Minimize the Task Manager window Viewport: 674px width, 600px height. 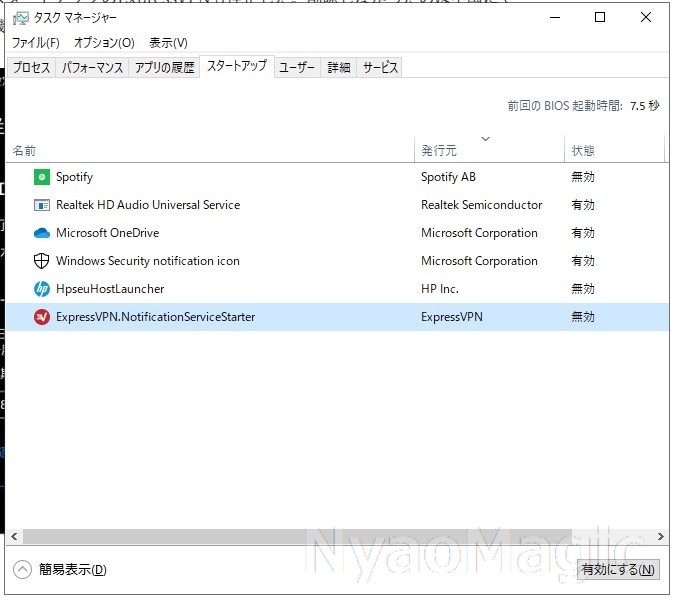click(x=555, y=18)
